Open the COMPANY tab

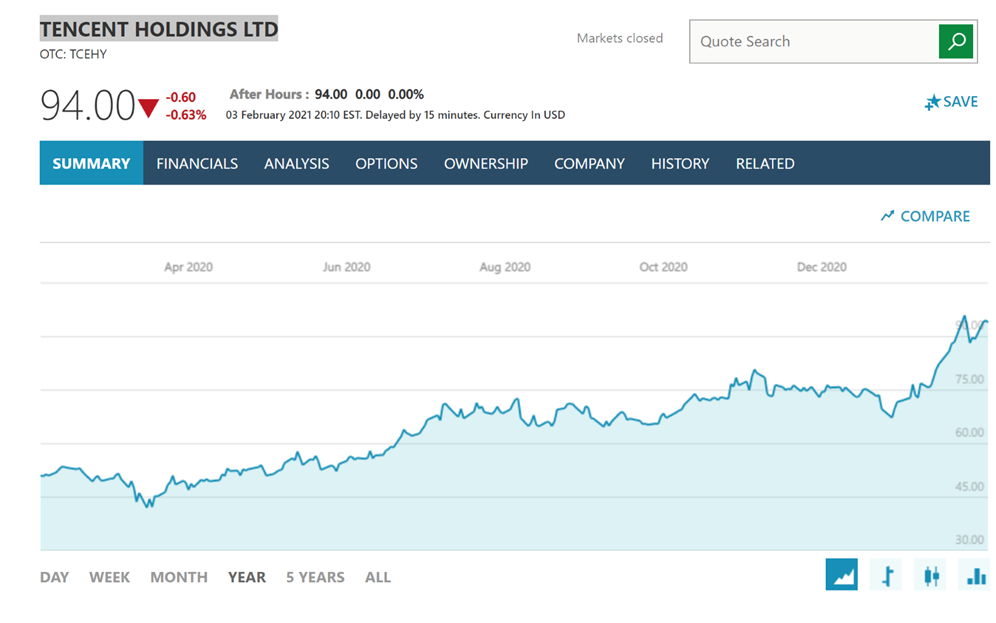coord(589,163)
